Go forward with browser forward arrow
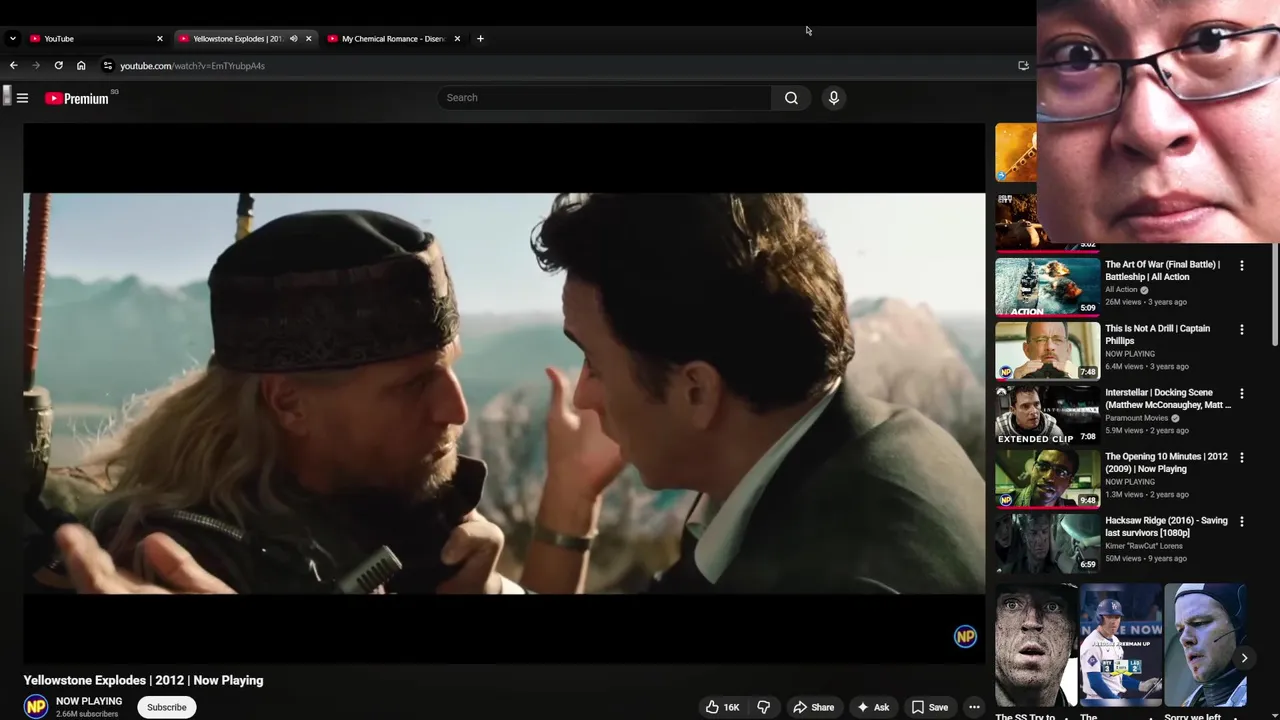This screenshot has width=1280, height=720. point(36,65)
